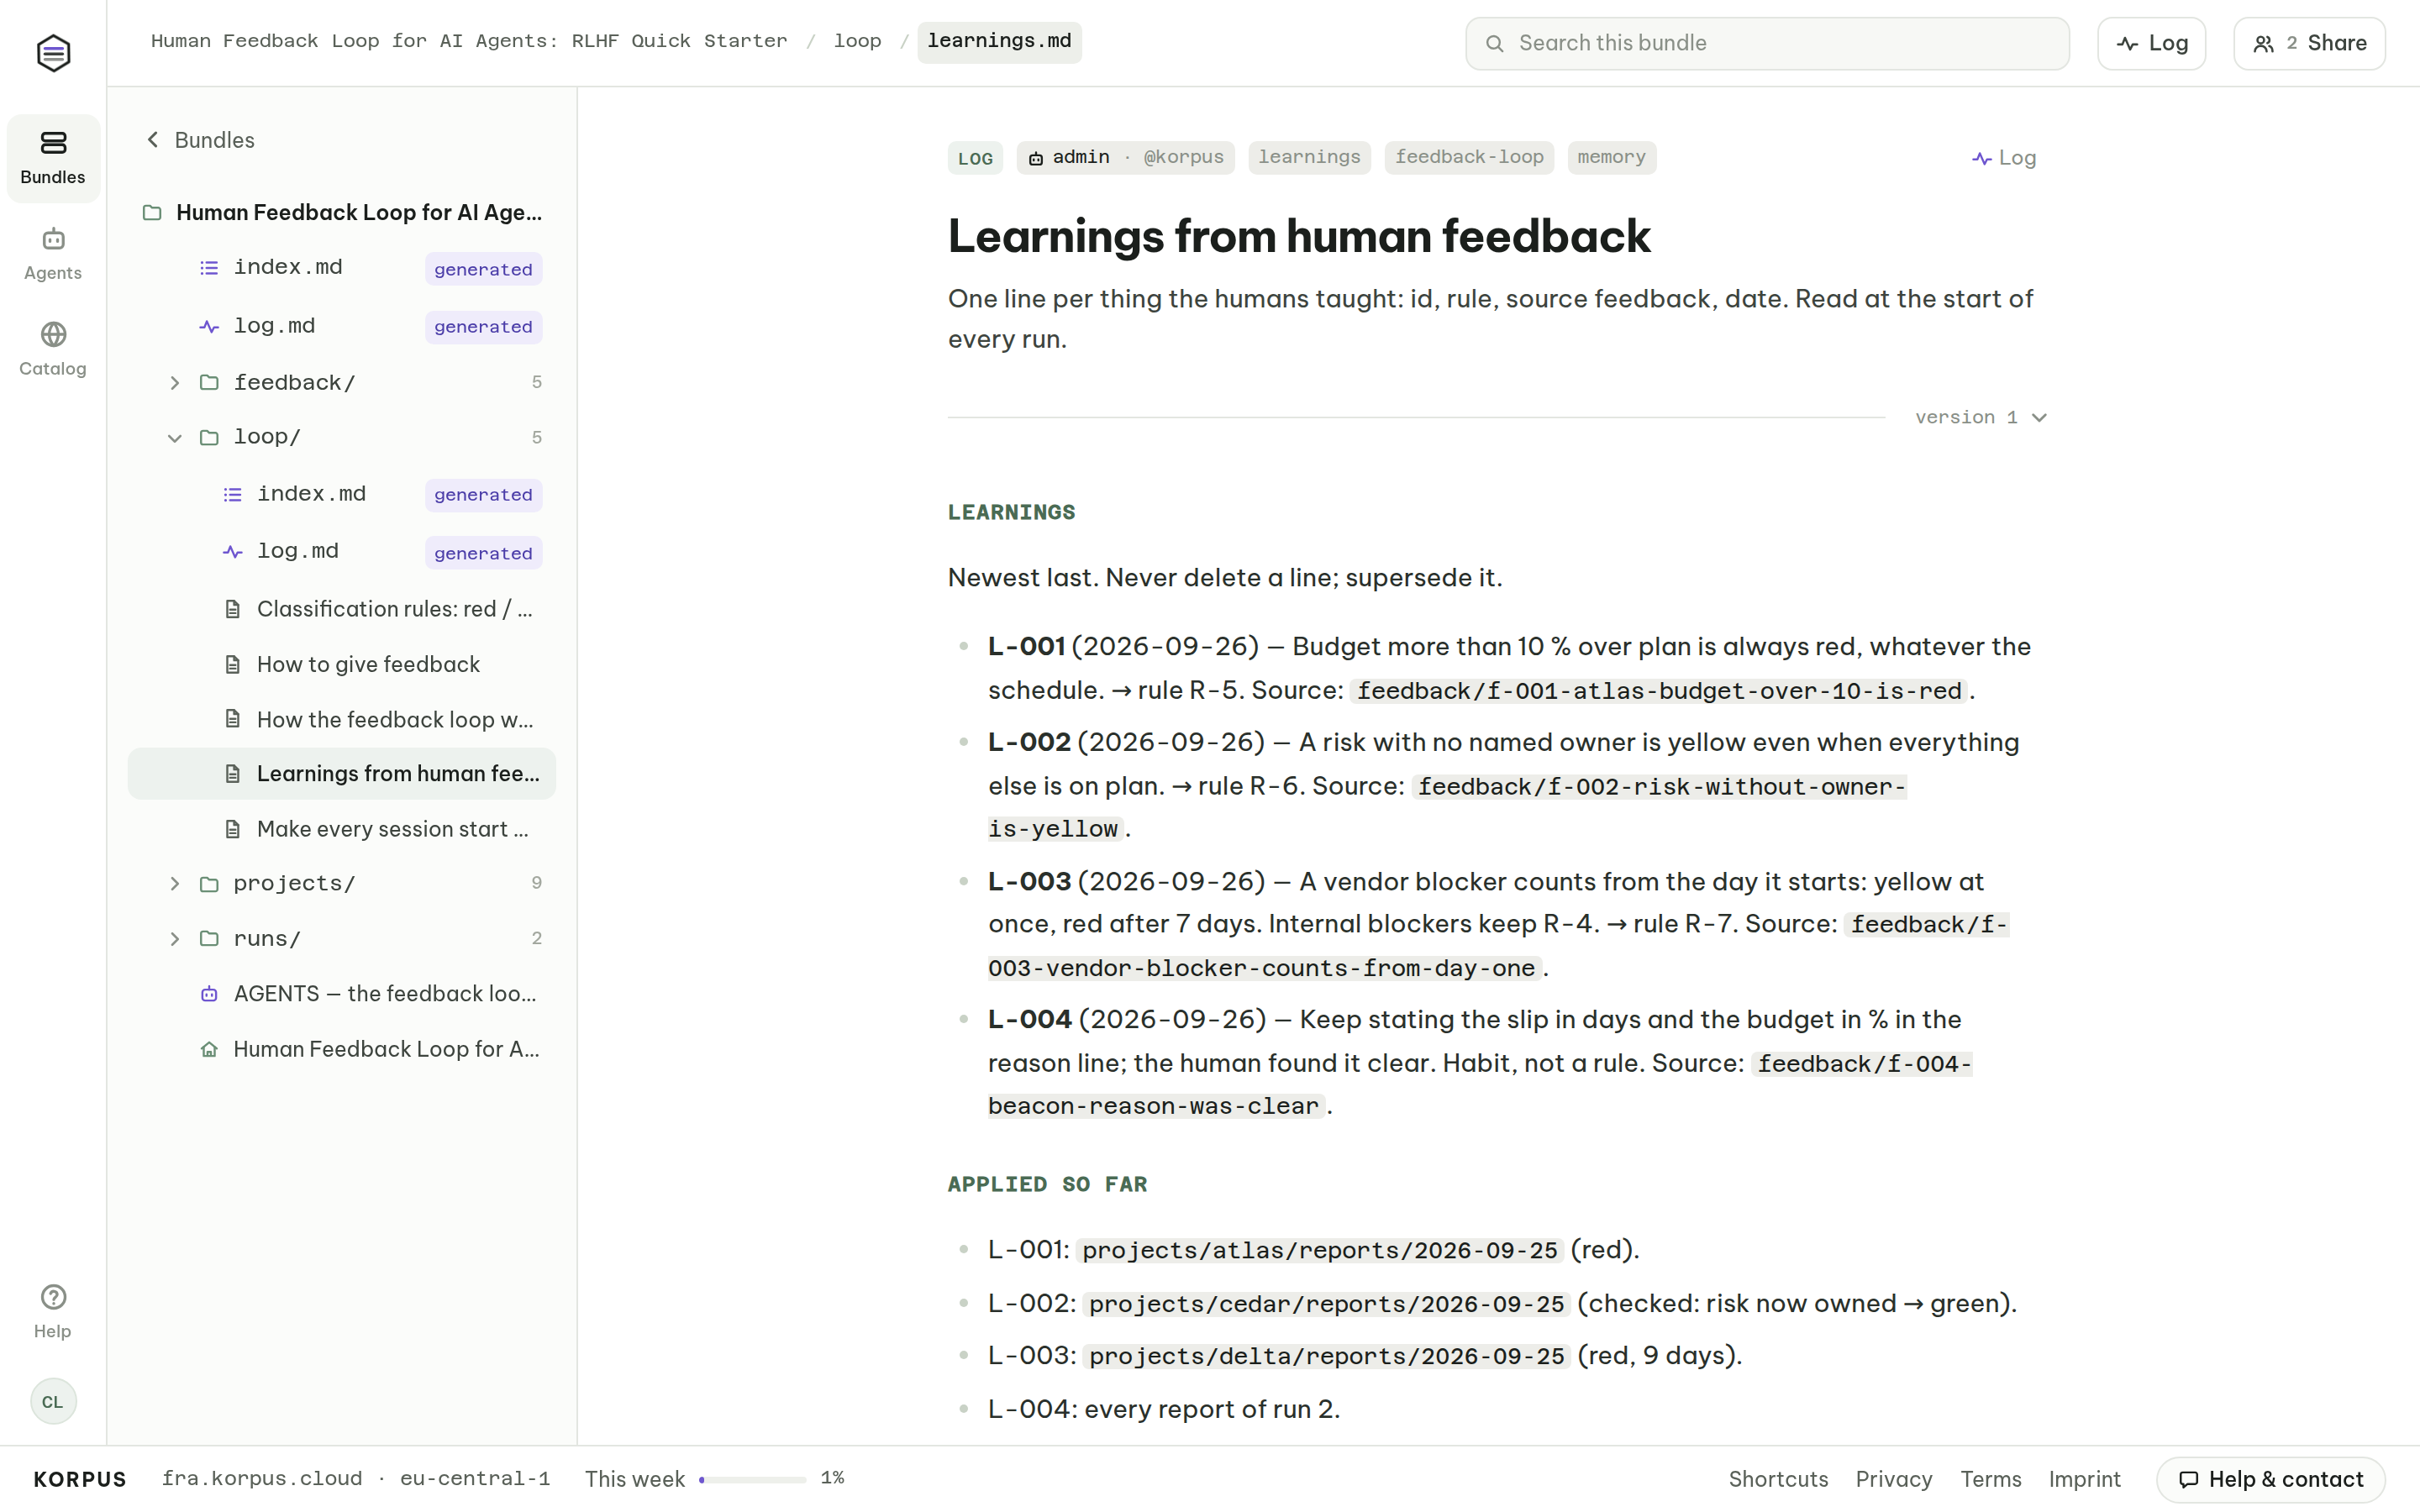This screenshot has height=1512, width=2420.
Task: Open log.md inside loop folder
Action: pyautogui.click(x=342, y=551)
